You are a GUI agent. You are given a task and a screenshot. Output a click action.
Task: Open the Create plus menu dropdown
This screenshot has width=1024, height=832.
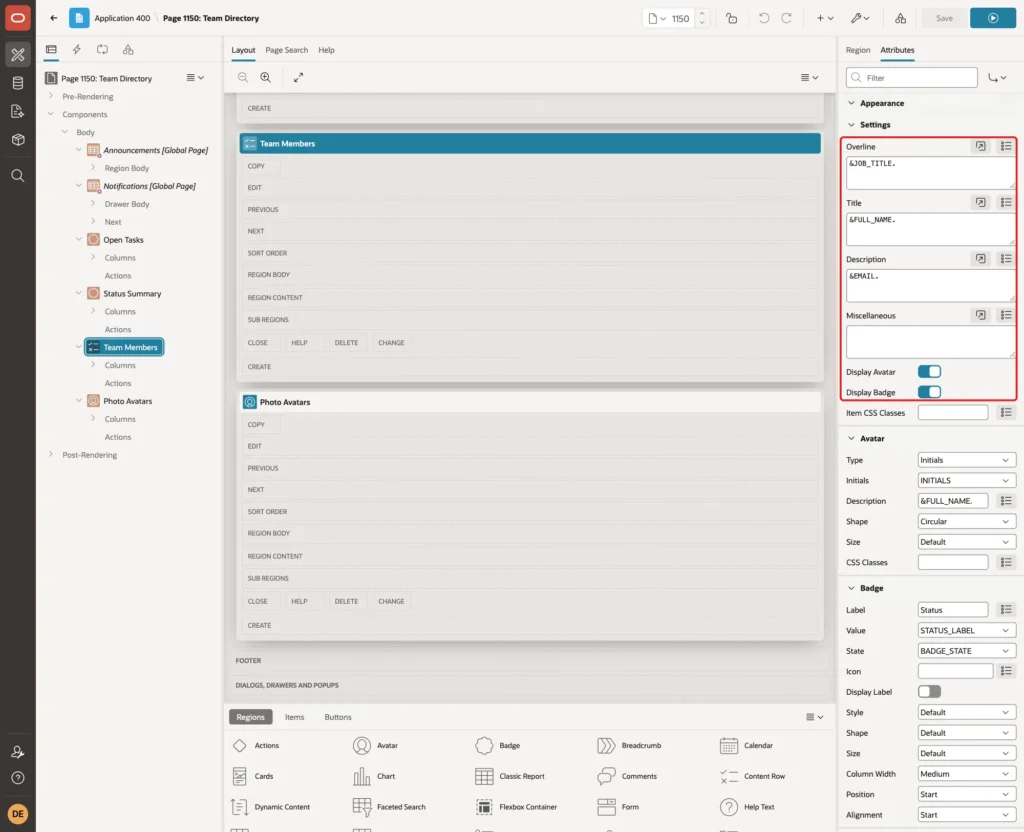825,18
